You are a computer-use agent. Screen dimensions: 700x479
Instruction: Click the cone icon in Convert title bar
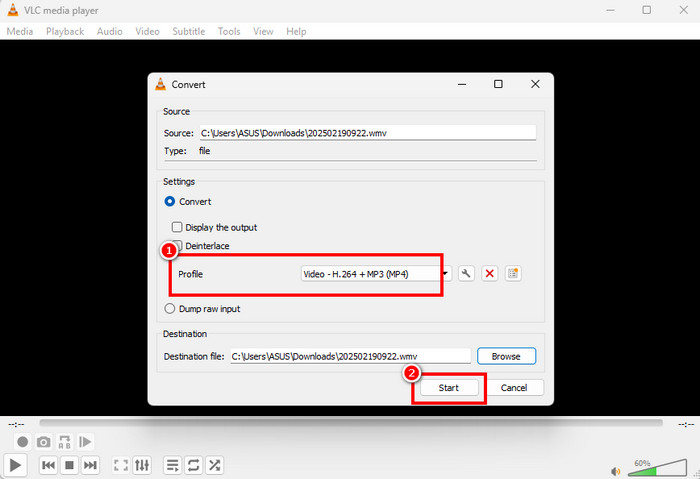[x=160, y=84]
